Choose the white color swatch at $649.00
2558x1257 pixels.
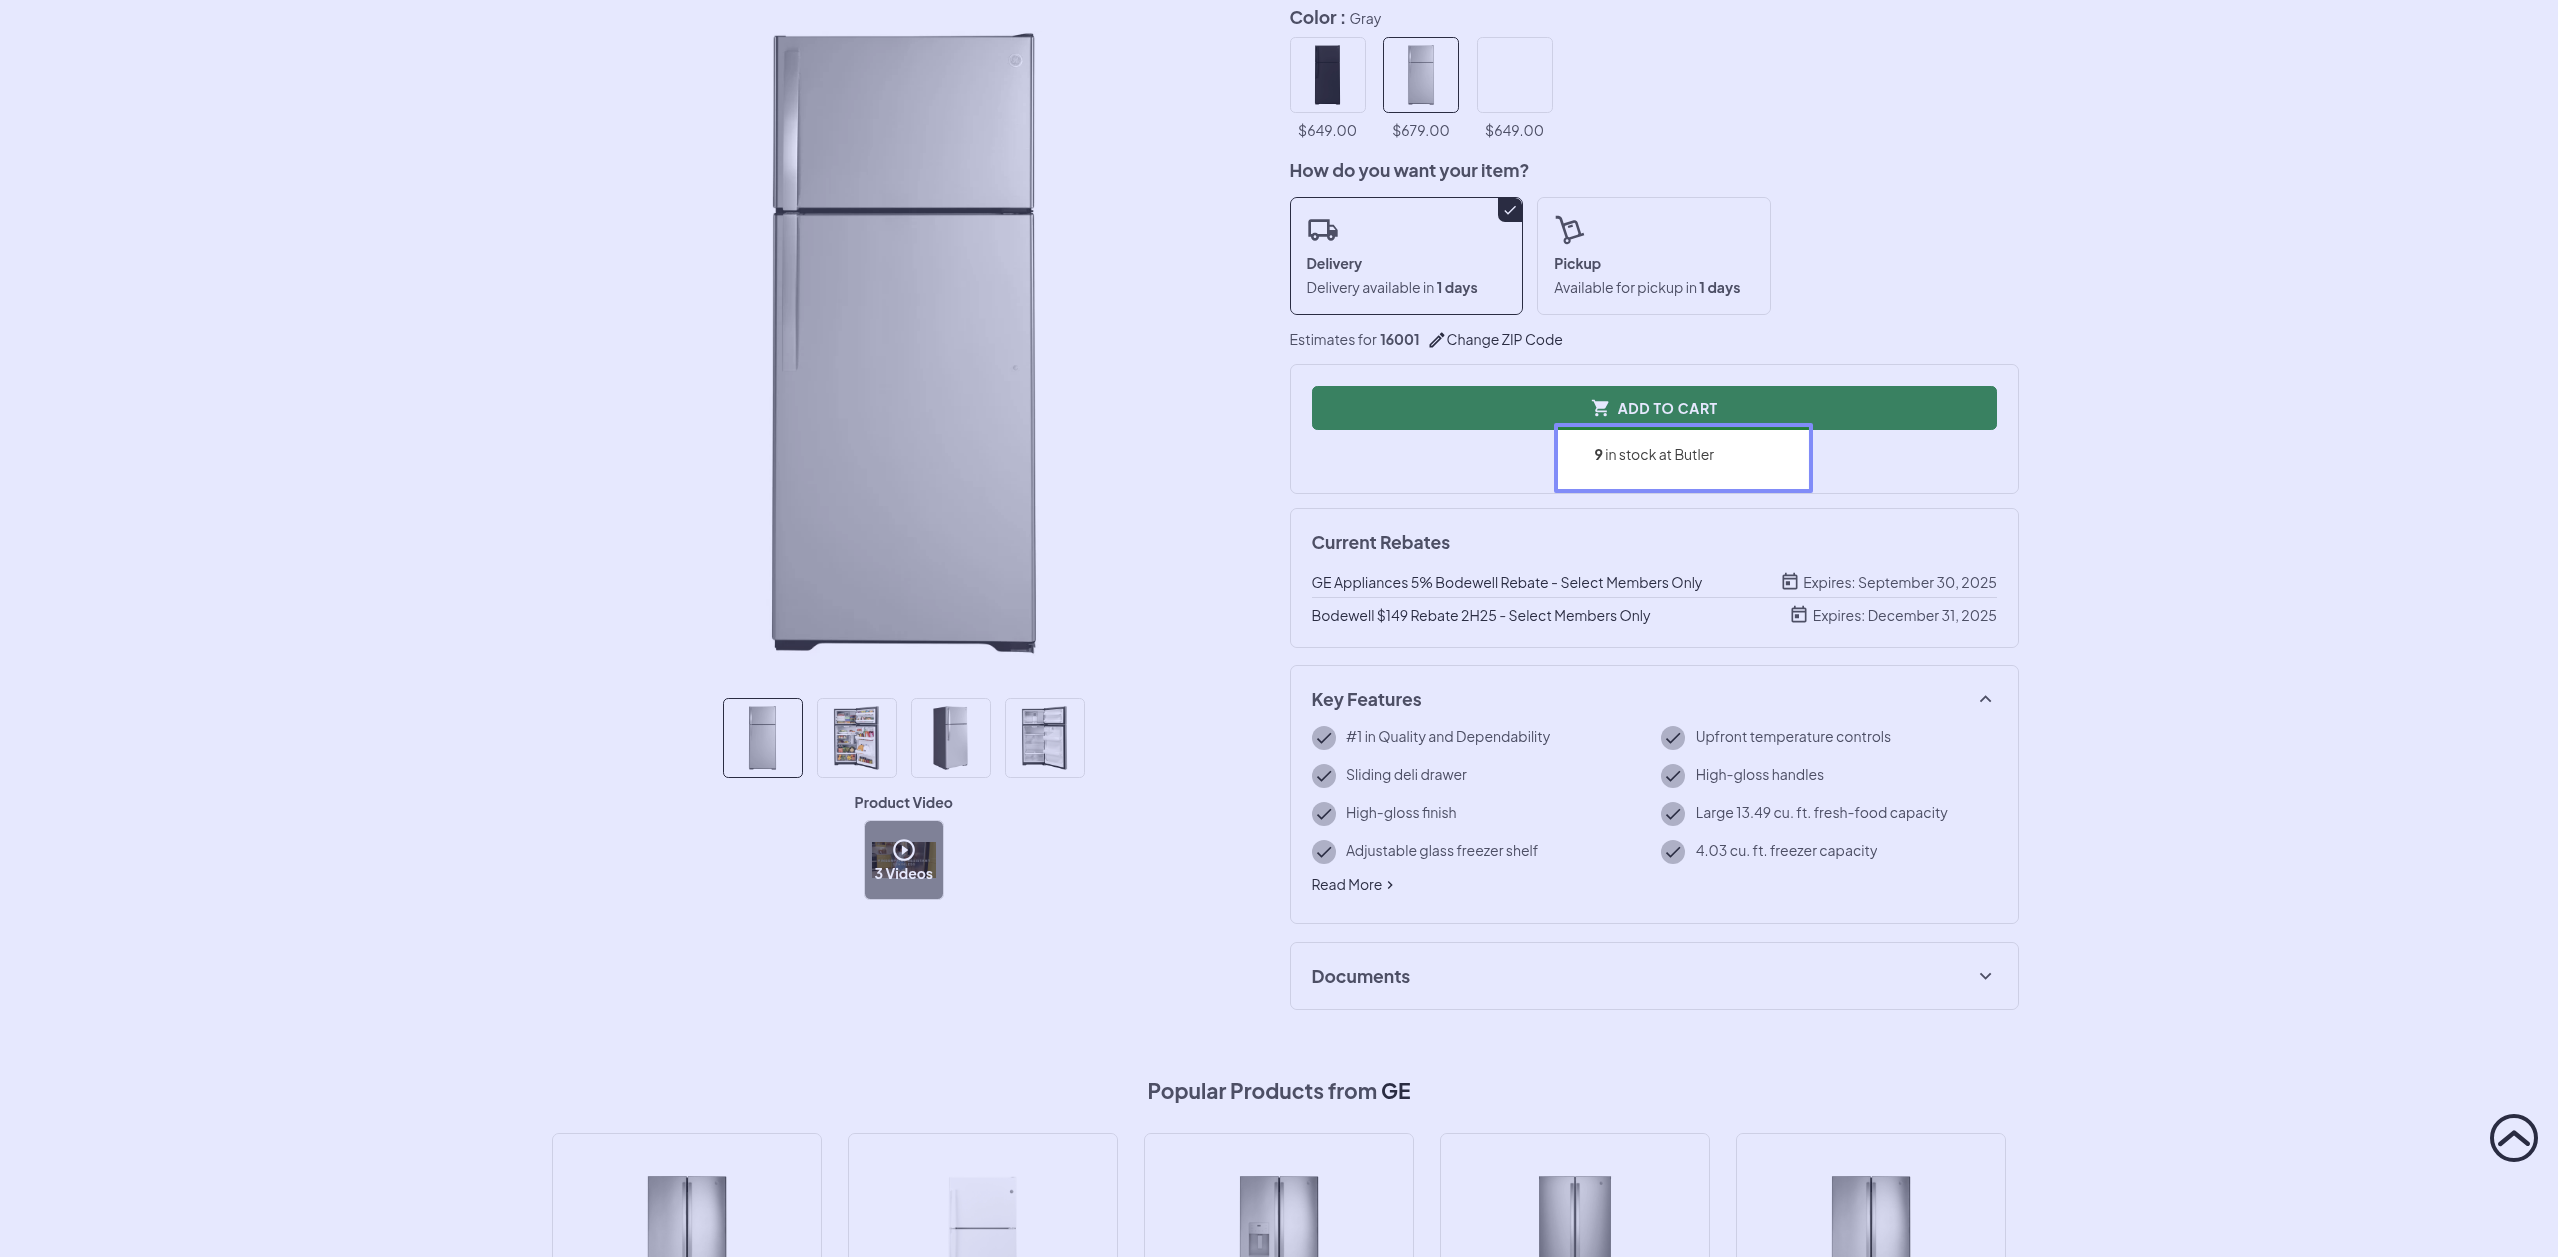(1514, 75)
